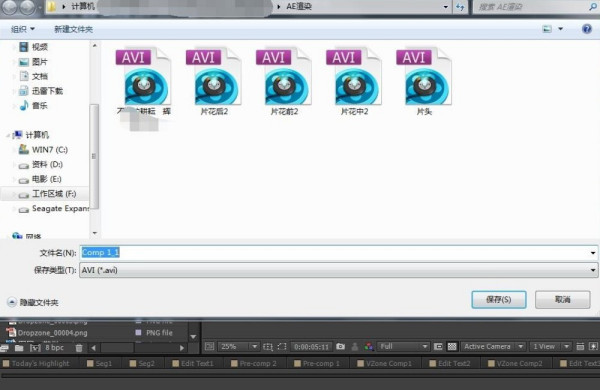Click 计算机 in the address path
The height and width of the screenshot is (390, 600).
click(83, 7)
